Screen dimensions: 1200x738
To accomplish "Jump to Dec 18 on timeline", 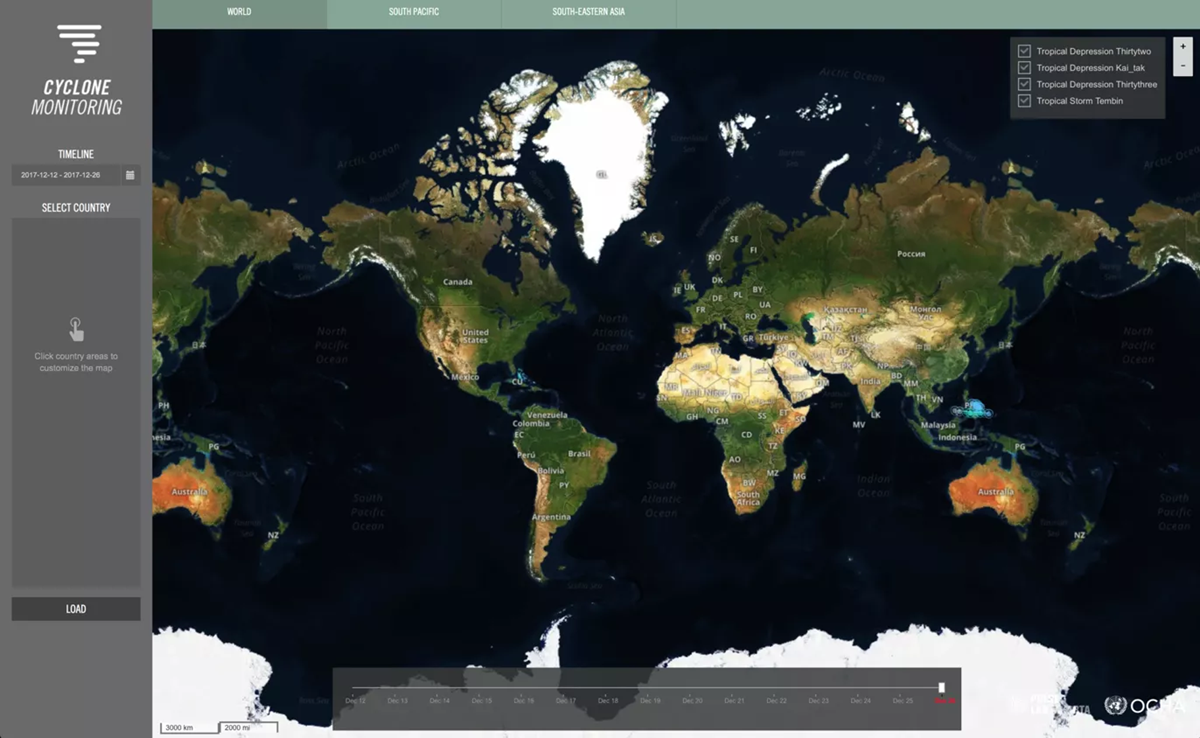I will (608, 701).
